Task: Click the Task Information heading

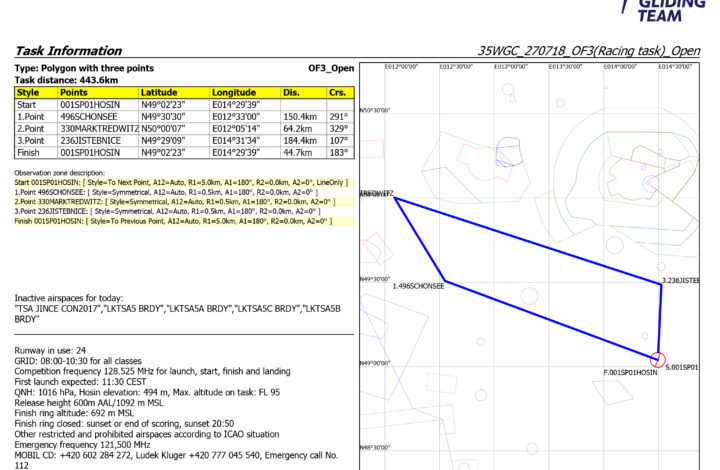Action: 66,51
